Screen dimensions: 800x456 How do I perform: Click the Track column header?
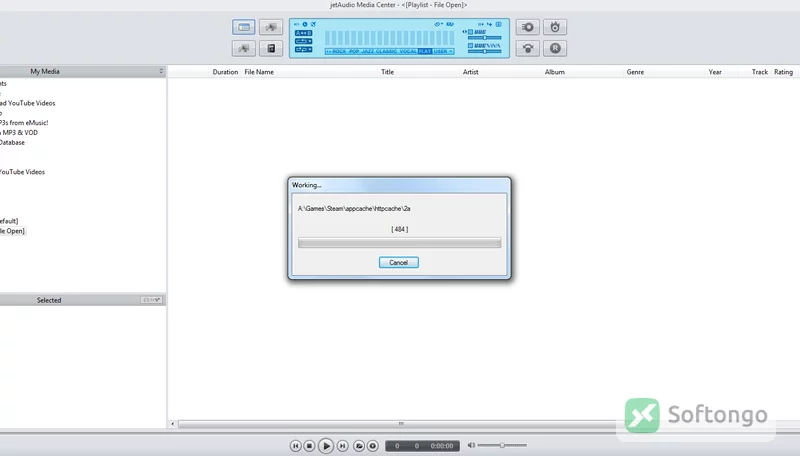760,72
